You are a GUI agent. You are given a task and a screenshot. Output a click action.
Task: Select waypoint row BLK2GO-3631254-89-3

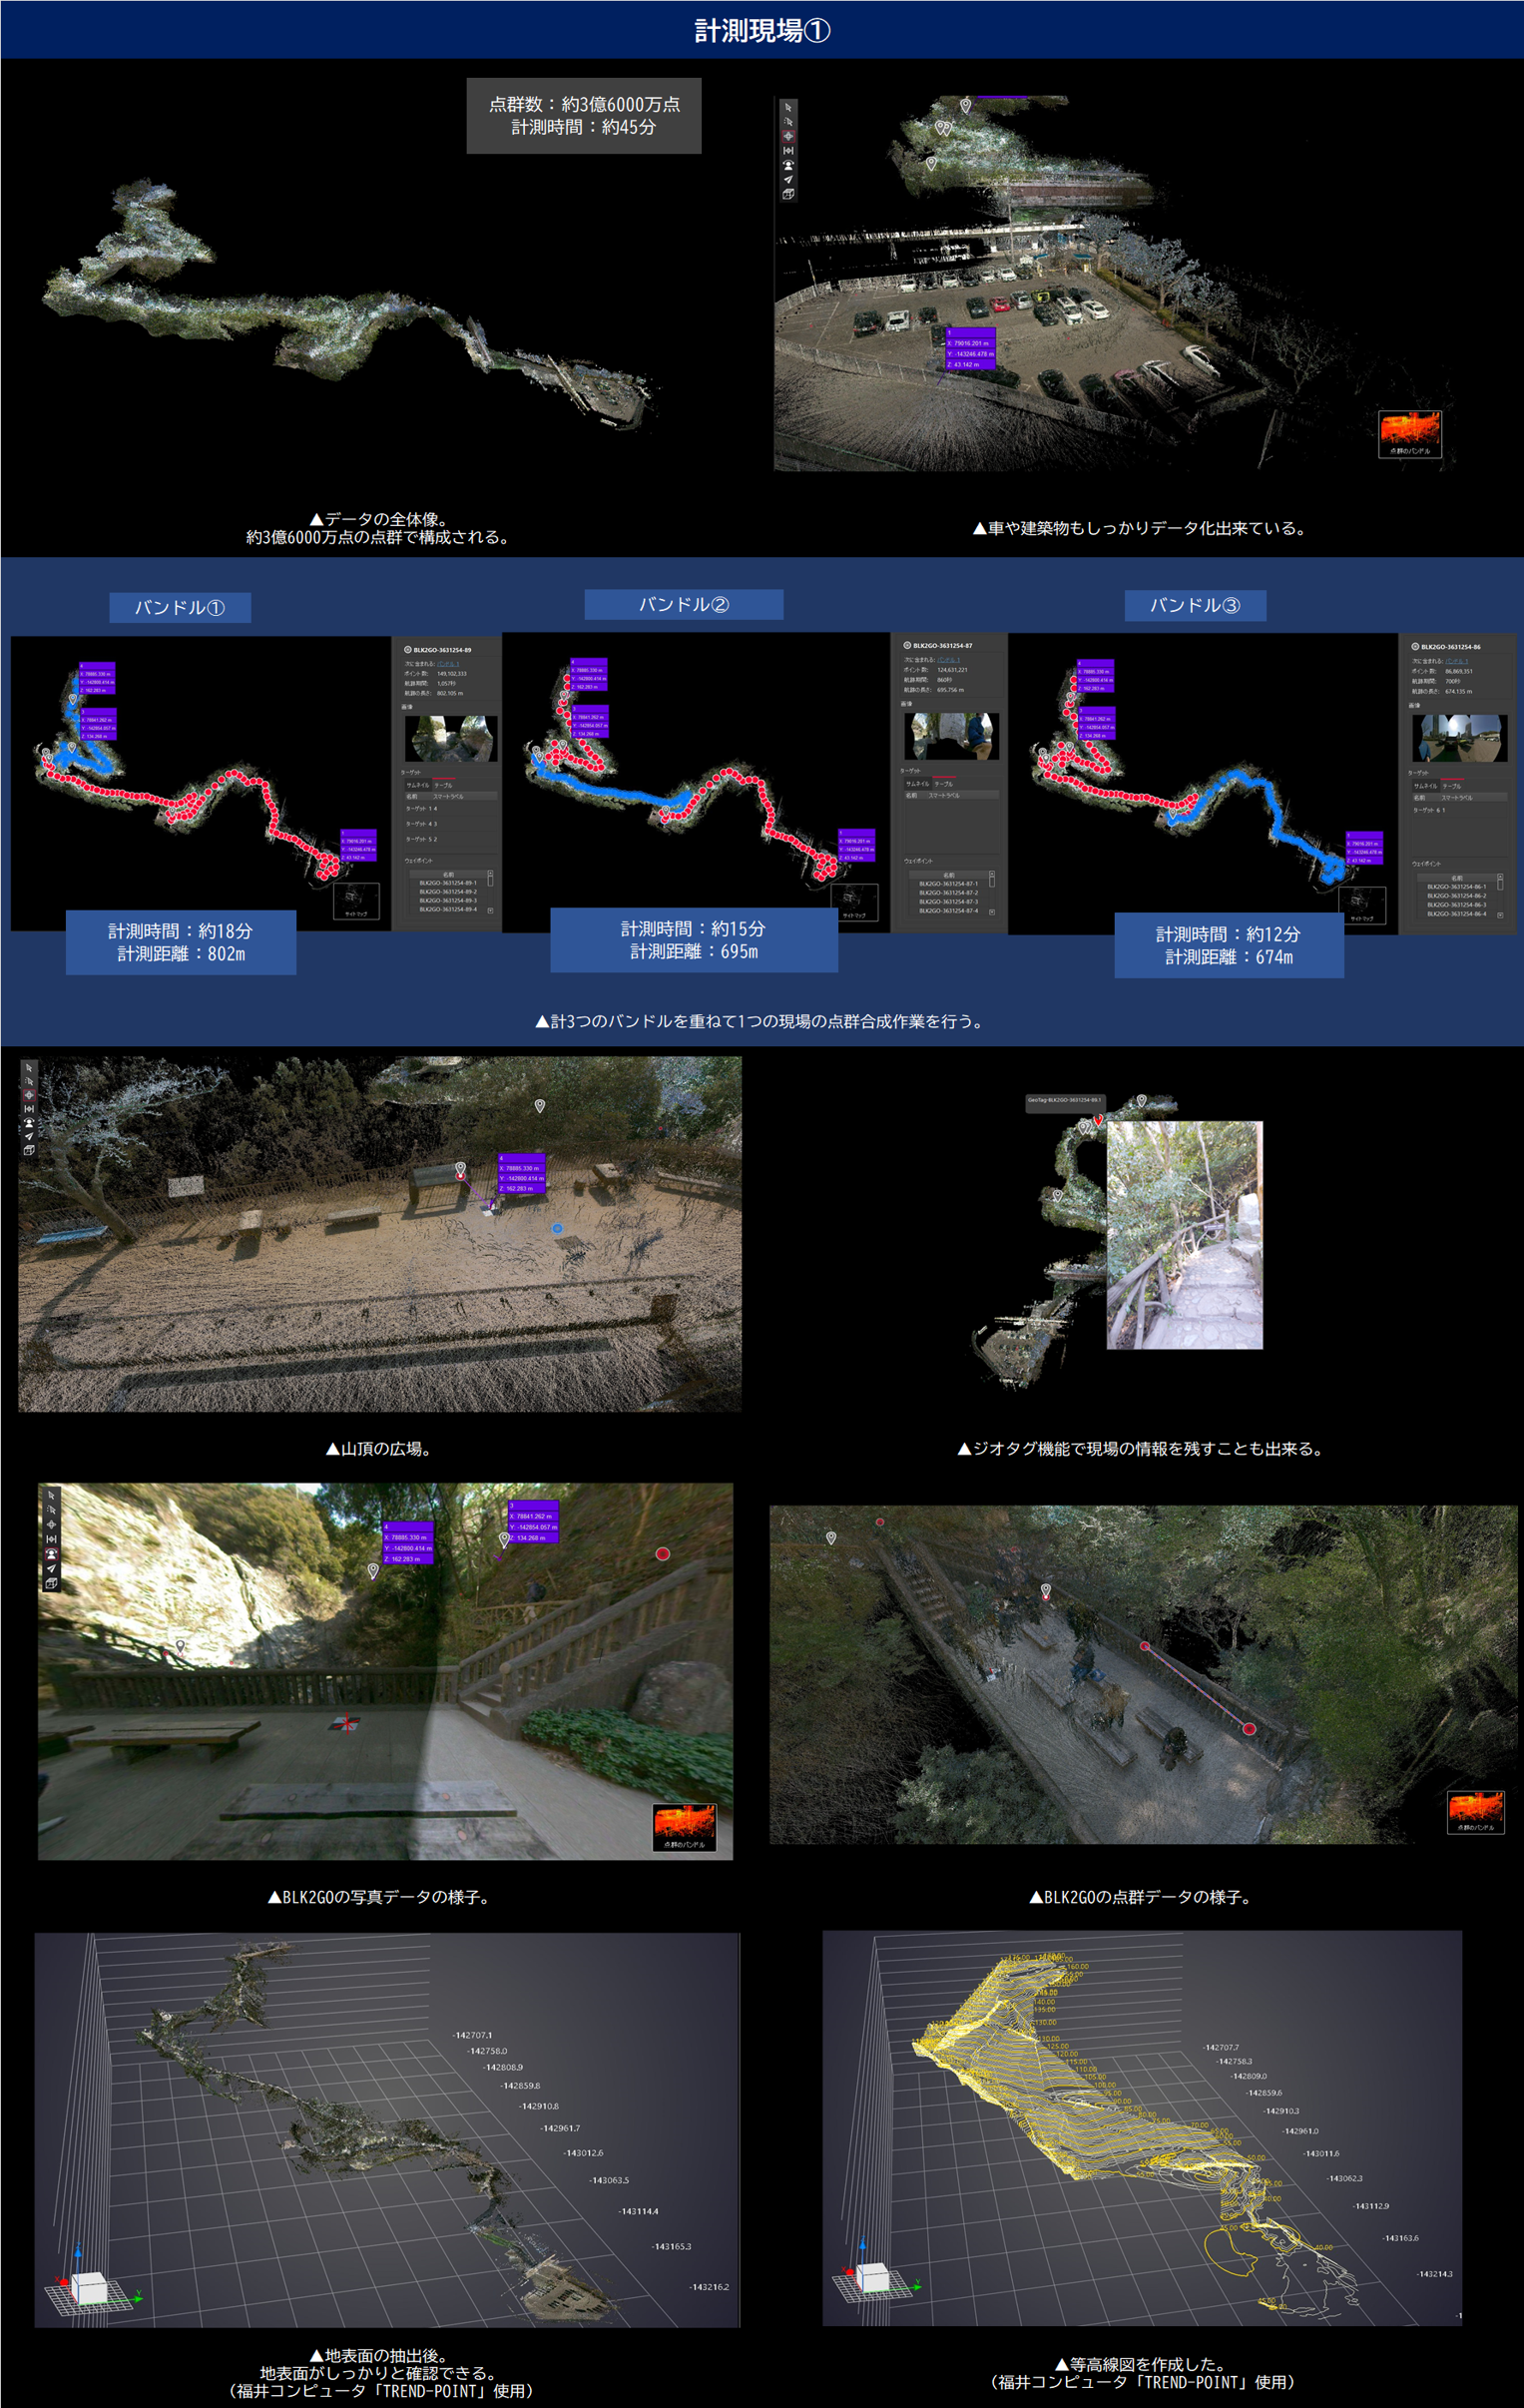tap(449, 901)
